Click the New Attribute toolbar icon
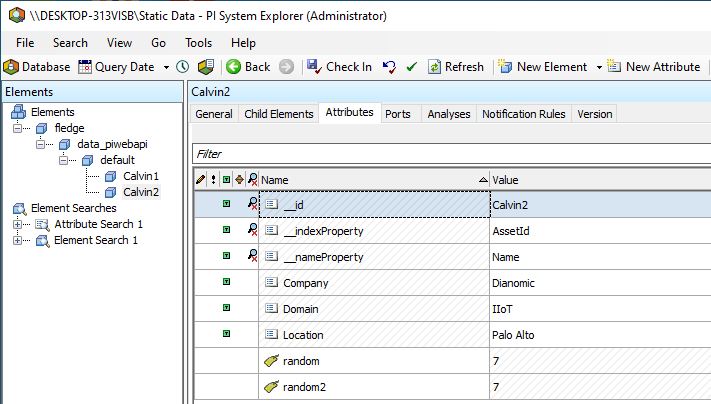This screenshot has height=404, width=711. 614,67
